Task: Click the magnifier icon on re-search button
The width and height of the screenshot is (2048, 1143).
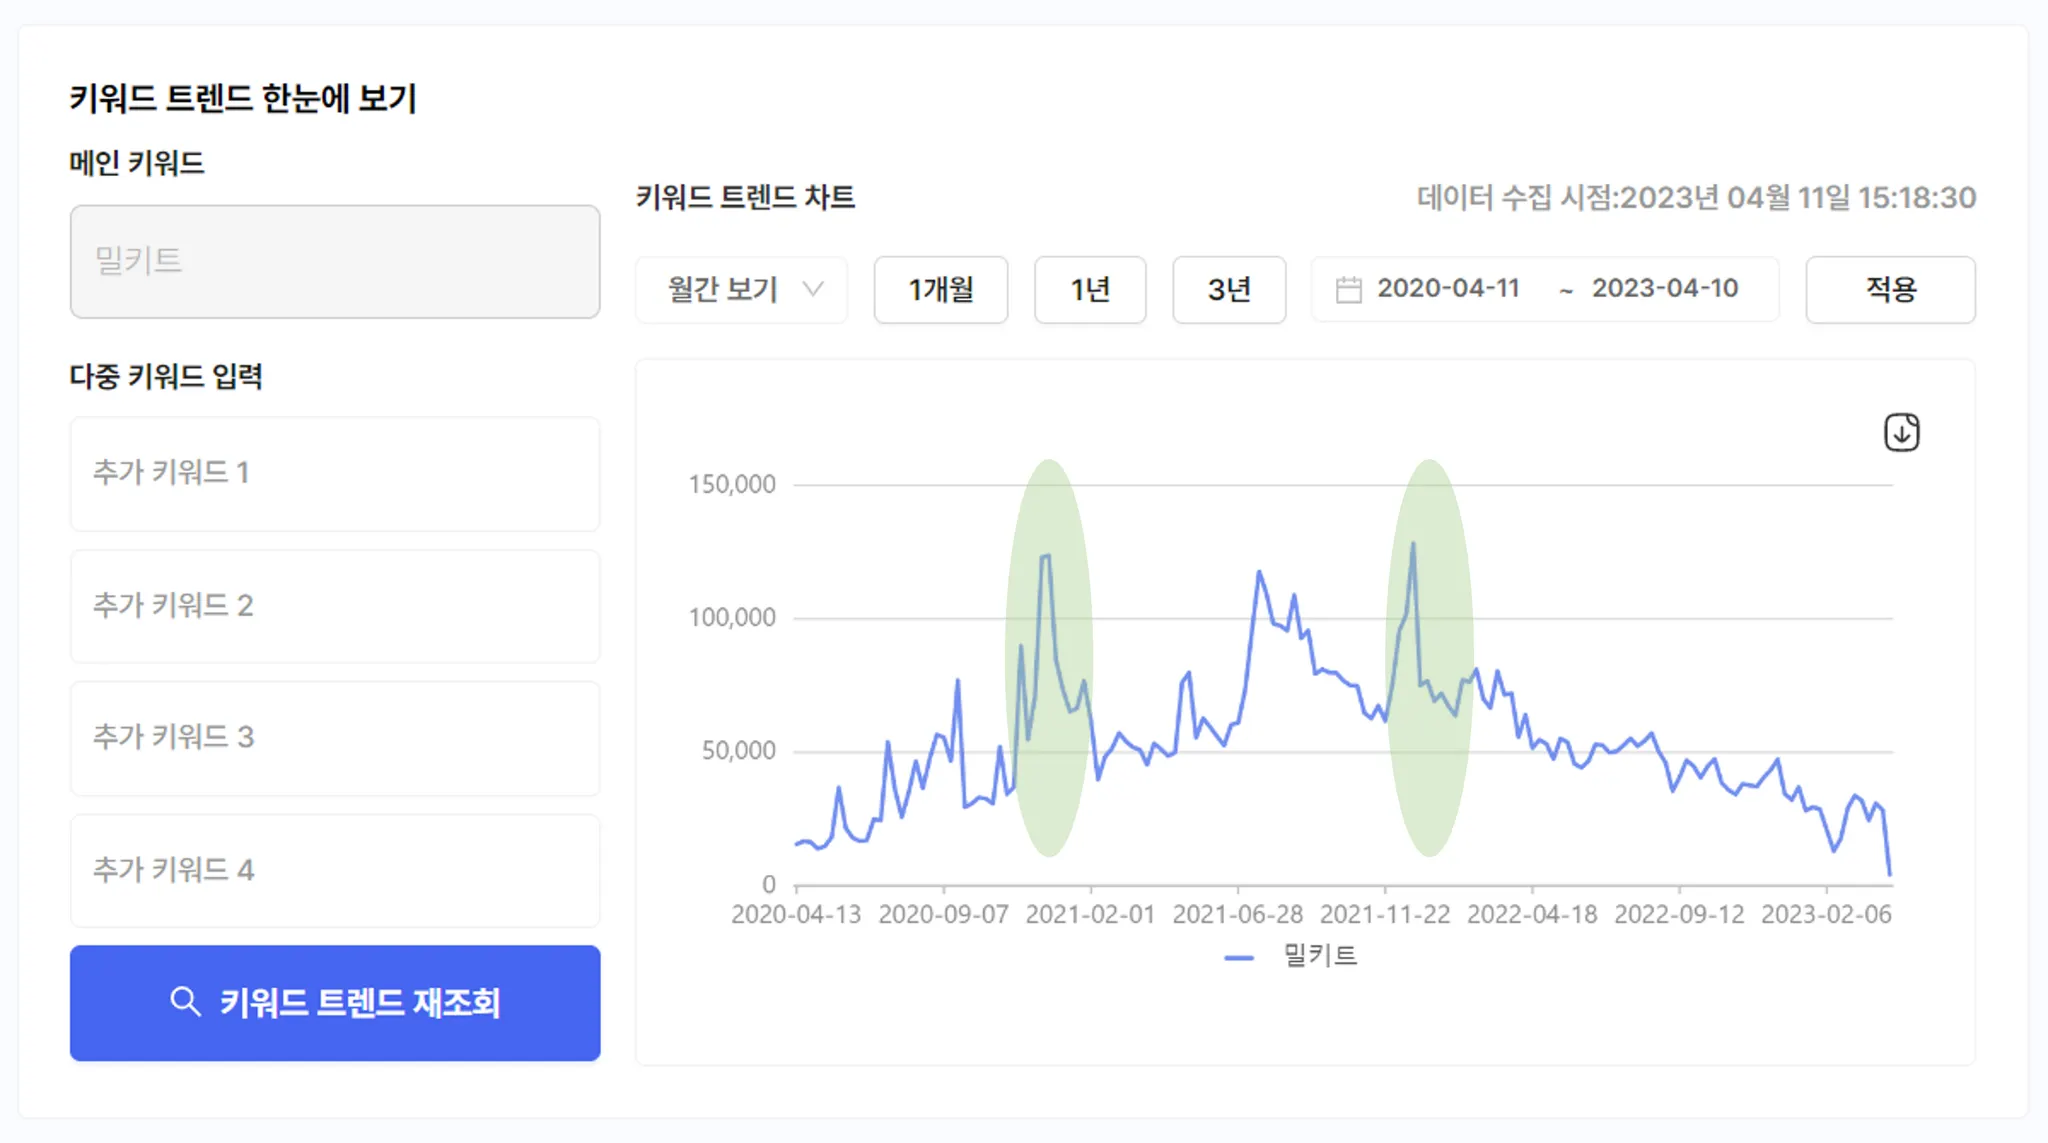Action: coord(185,1001)
